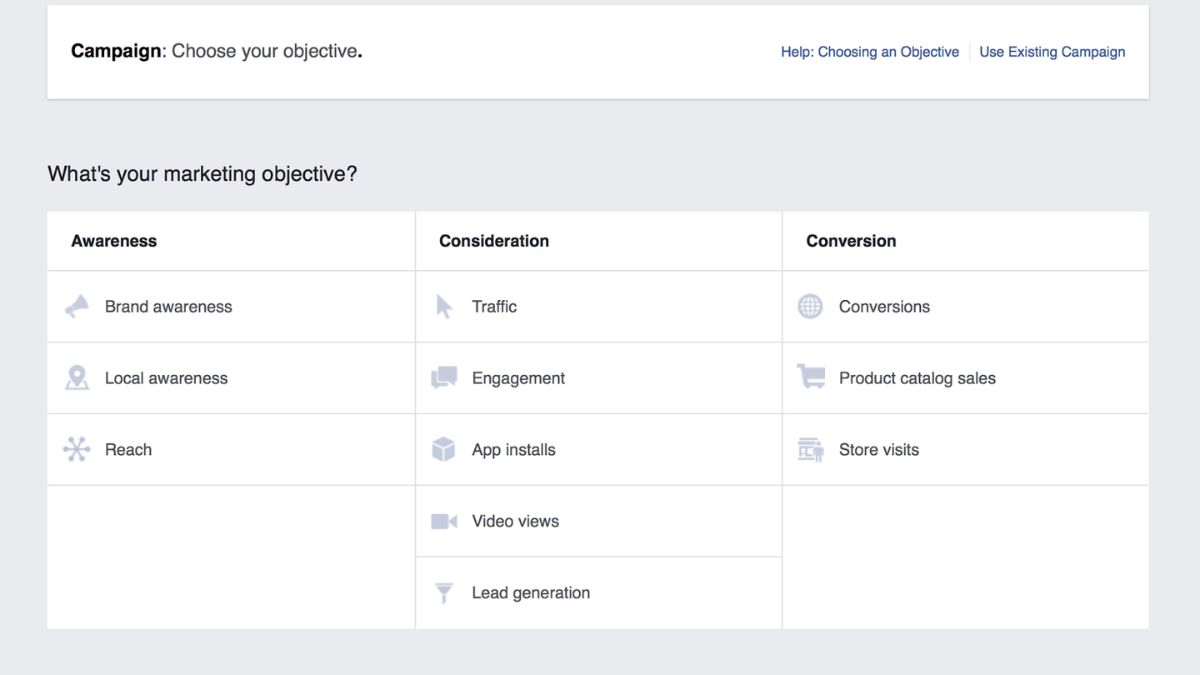Click Use Existing Campaign

pos(1052,51)
